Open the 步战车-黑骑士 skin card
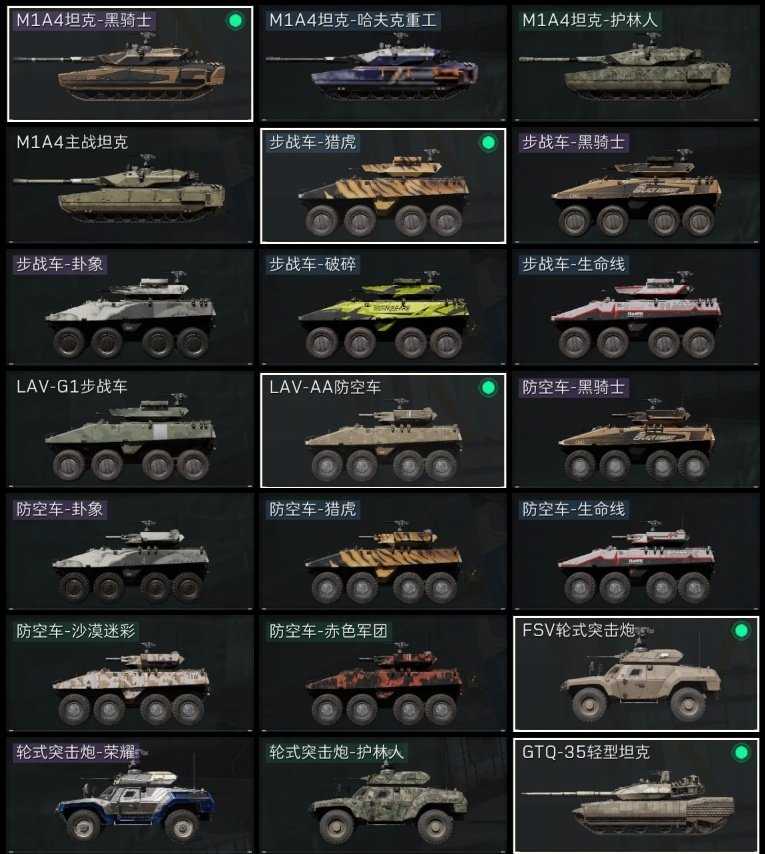This screenshot has height=854, width=765. coord(636,186)
